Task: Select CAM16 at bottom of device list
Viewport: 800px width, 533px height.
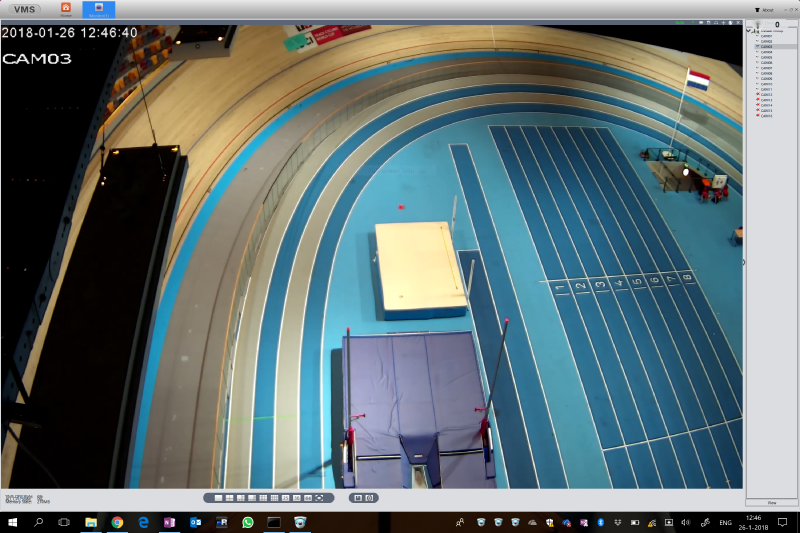Action: coord(766,116)
